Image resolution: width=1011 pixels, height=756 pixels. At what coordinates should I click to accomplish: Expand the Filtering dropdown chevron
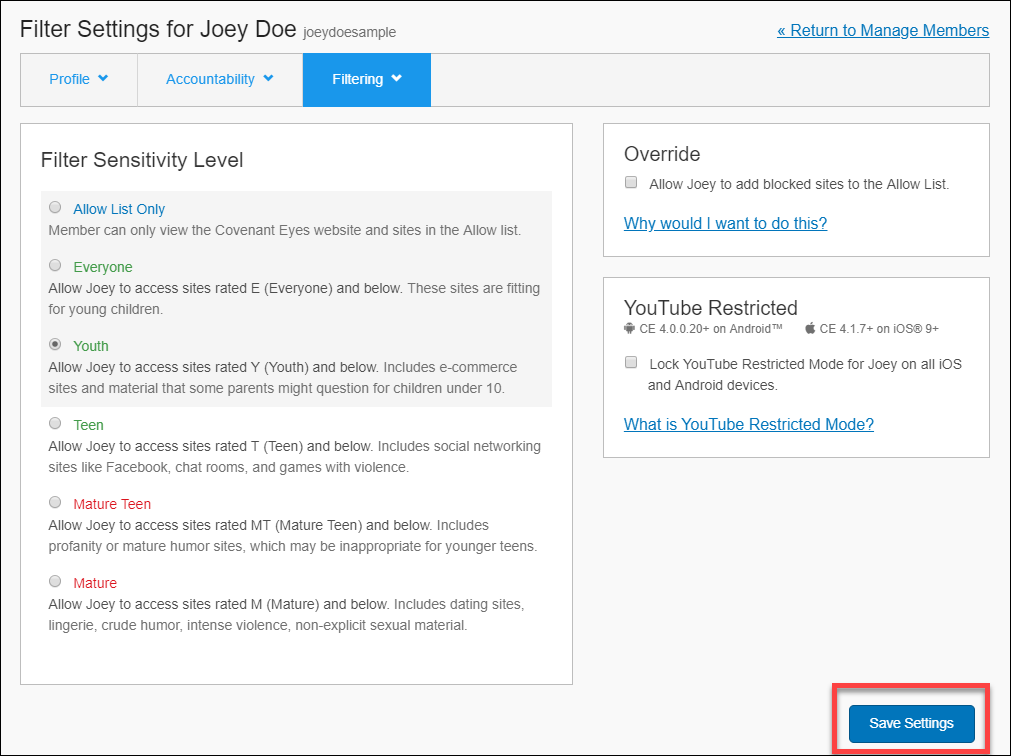point(397,79)
